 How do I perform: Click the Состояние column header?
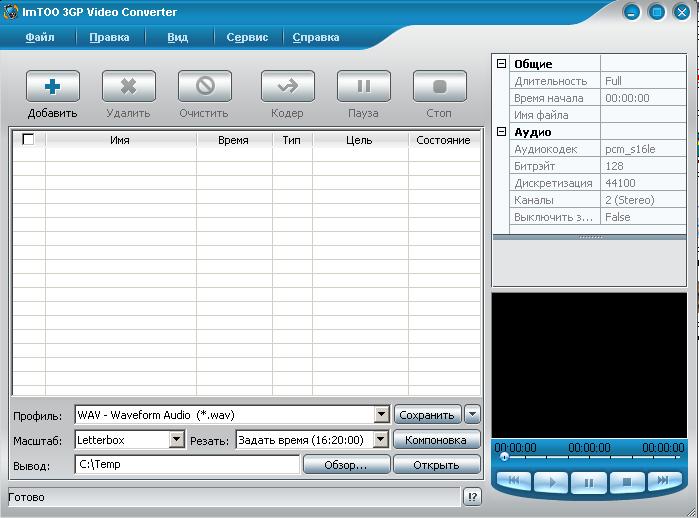444,140
